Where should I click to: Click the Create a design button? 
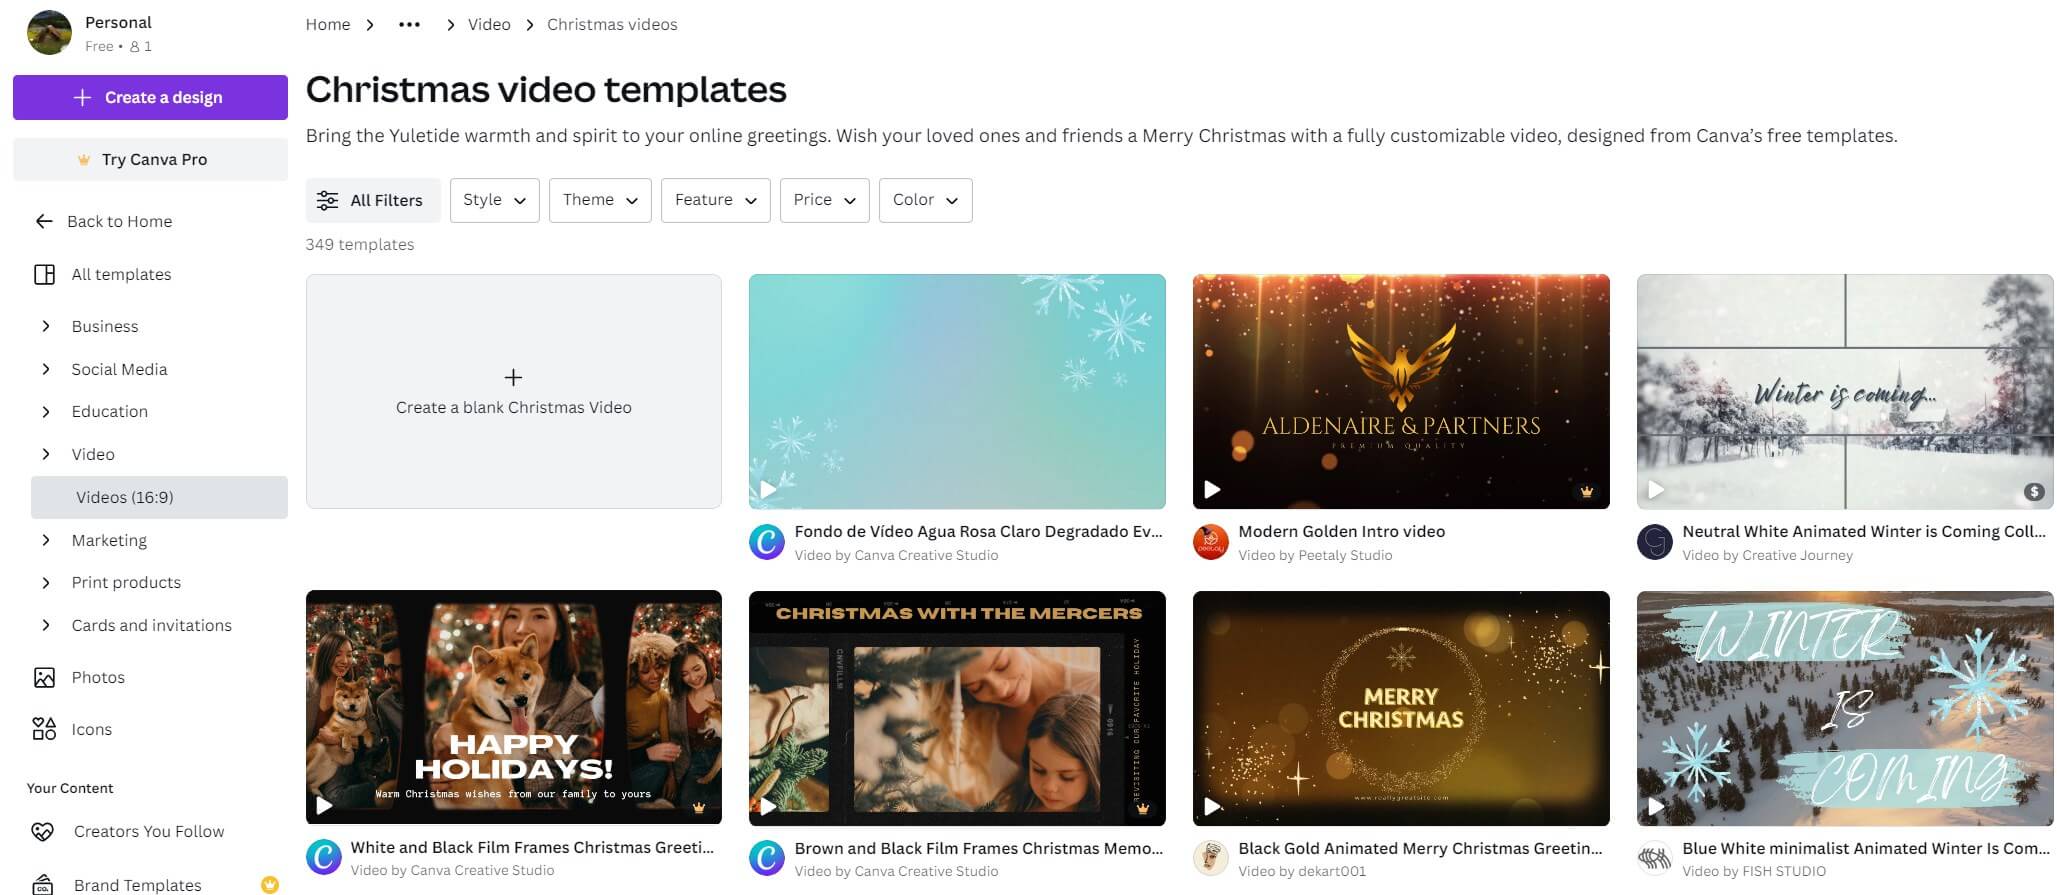click(150, 97)
